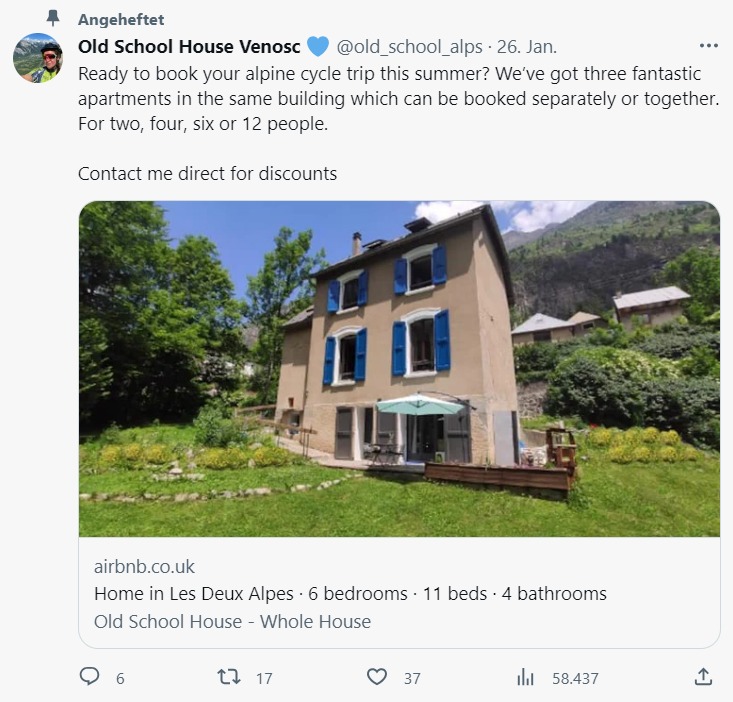
Task: Click the Old School House - Whole House subtitle
Action: 232,621
